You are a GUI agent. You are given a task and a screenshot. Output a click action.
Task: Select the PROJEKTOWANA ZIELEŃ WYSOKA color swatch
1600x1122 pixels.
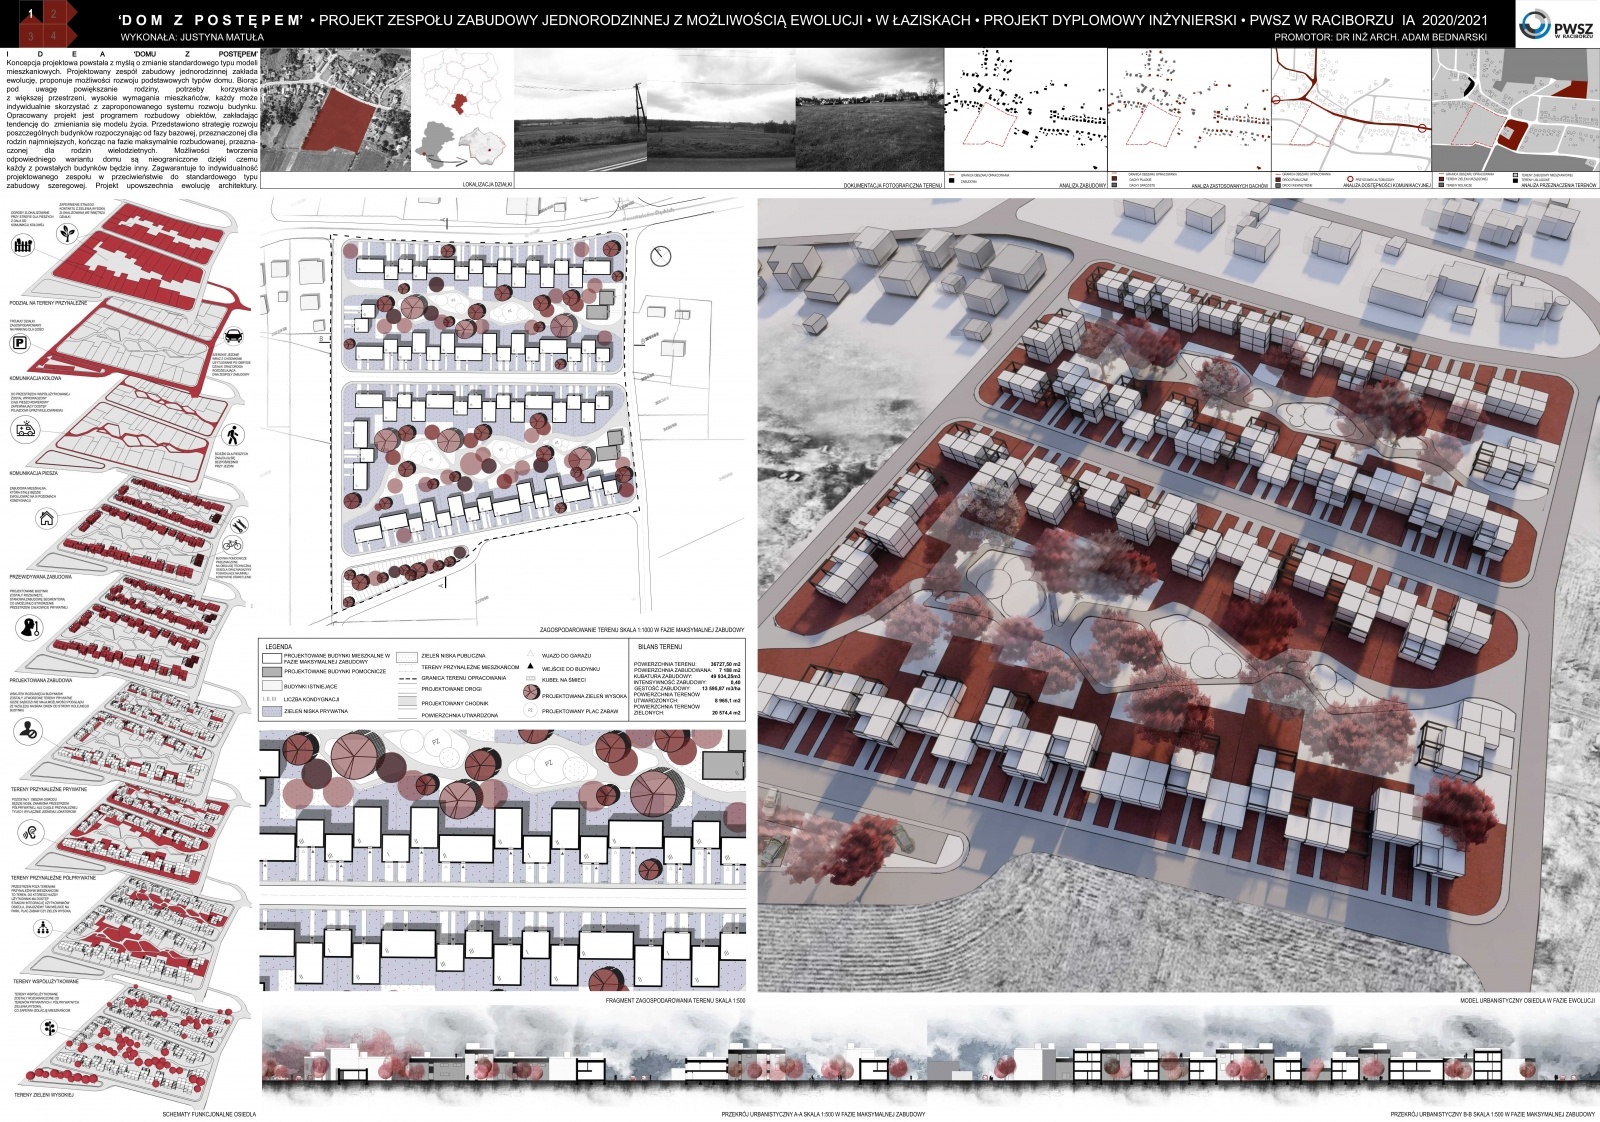530,692
